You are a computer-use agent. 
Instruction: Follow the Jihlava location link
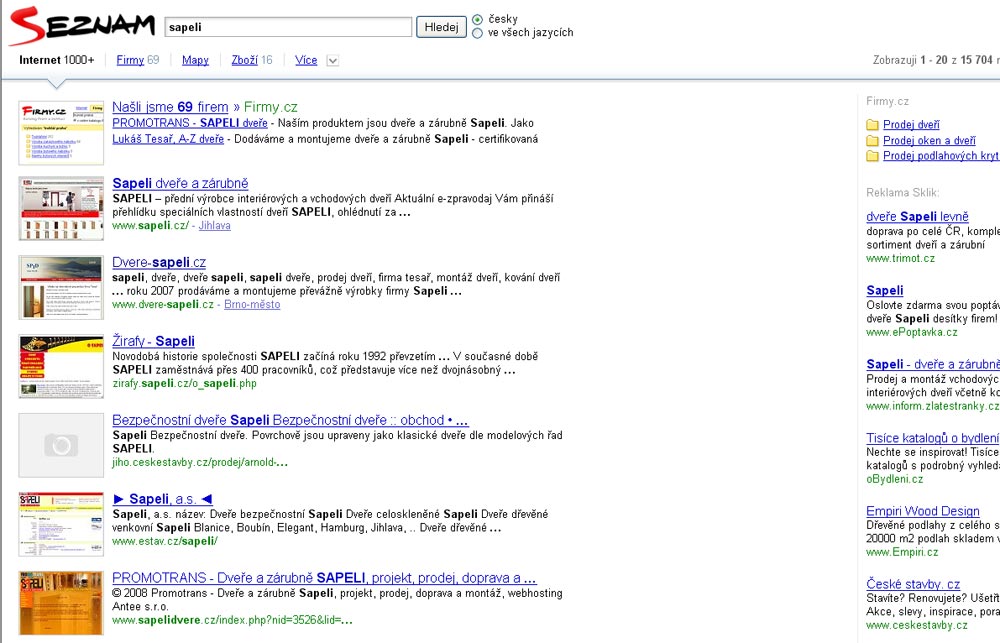(x=214, y=226)
